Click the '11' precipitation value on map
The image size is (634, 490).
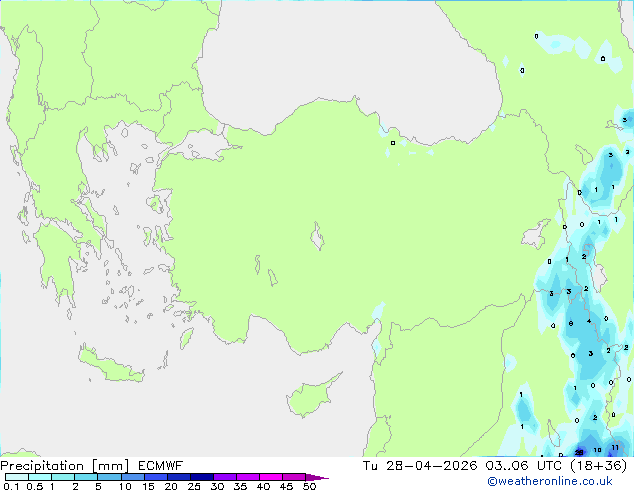coord(615,448)
